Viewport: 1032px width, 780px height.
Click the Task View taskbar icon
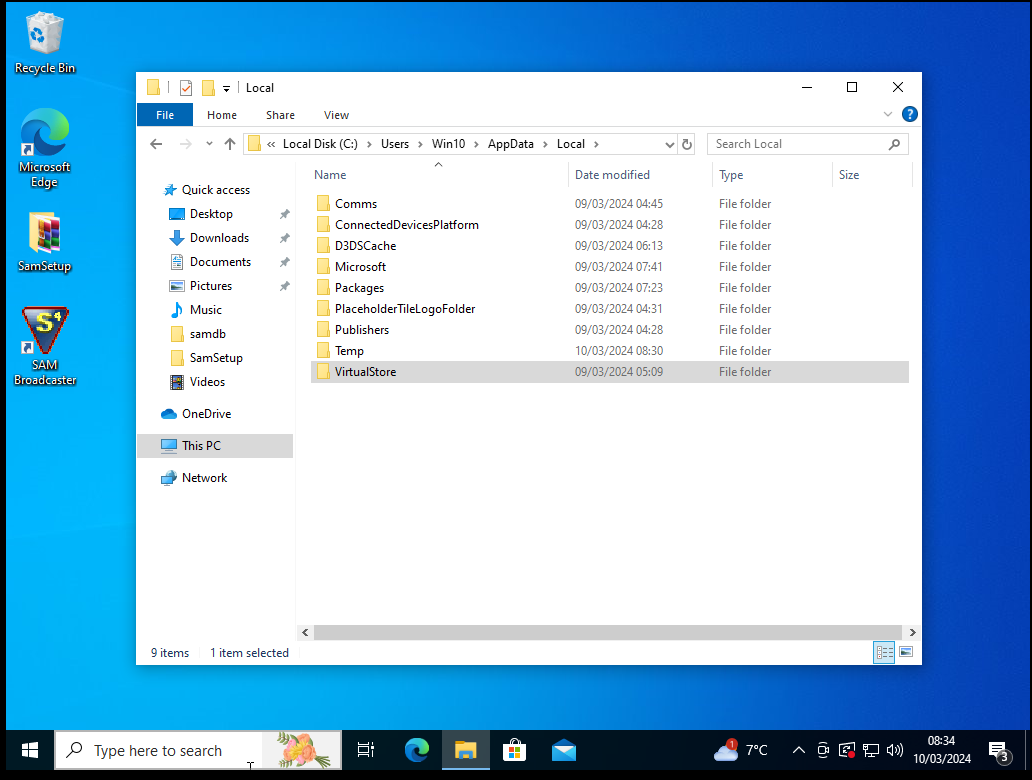click(366, 749)
